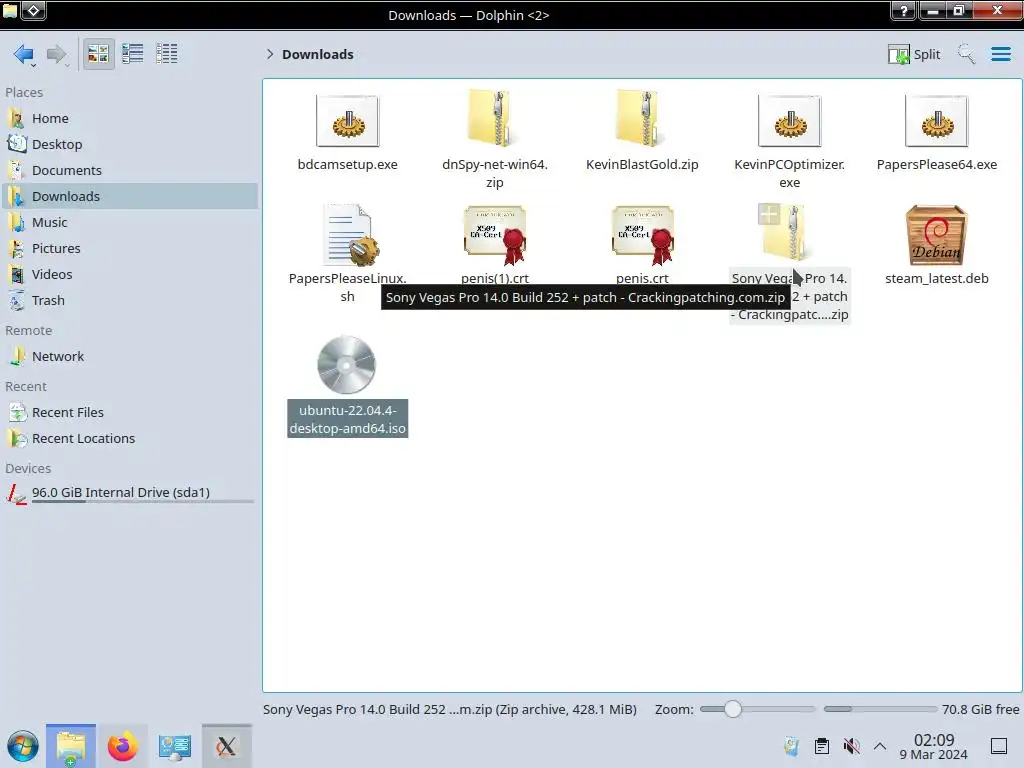The width and height of the screenshot is (1024, 768).
Task: Select penis(1).crt certificate icon
Action: coord(495,234)
